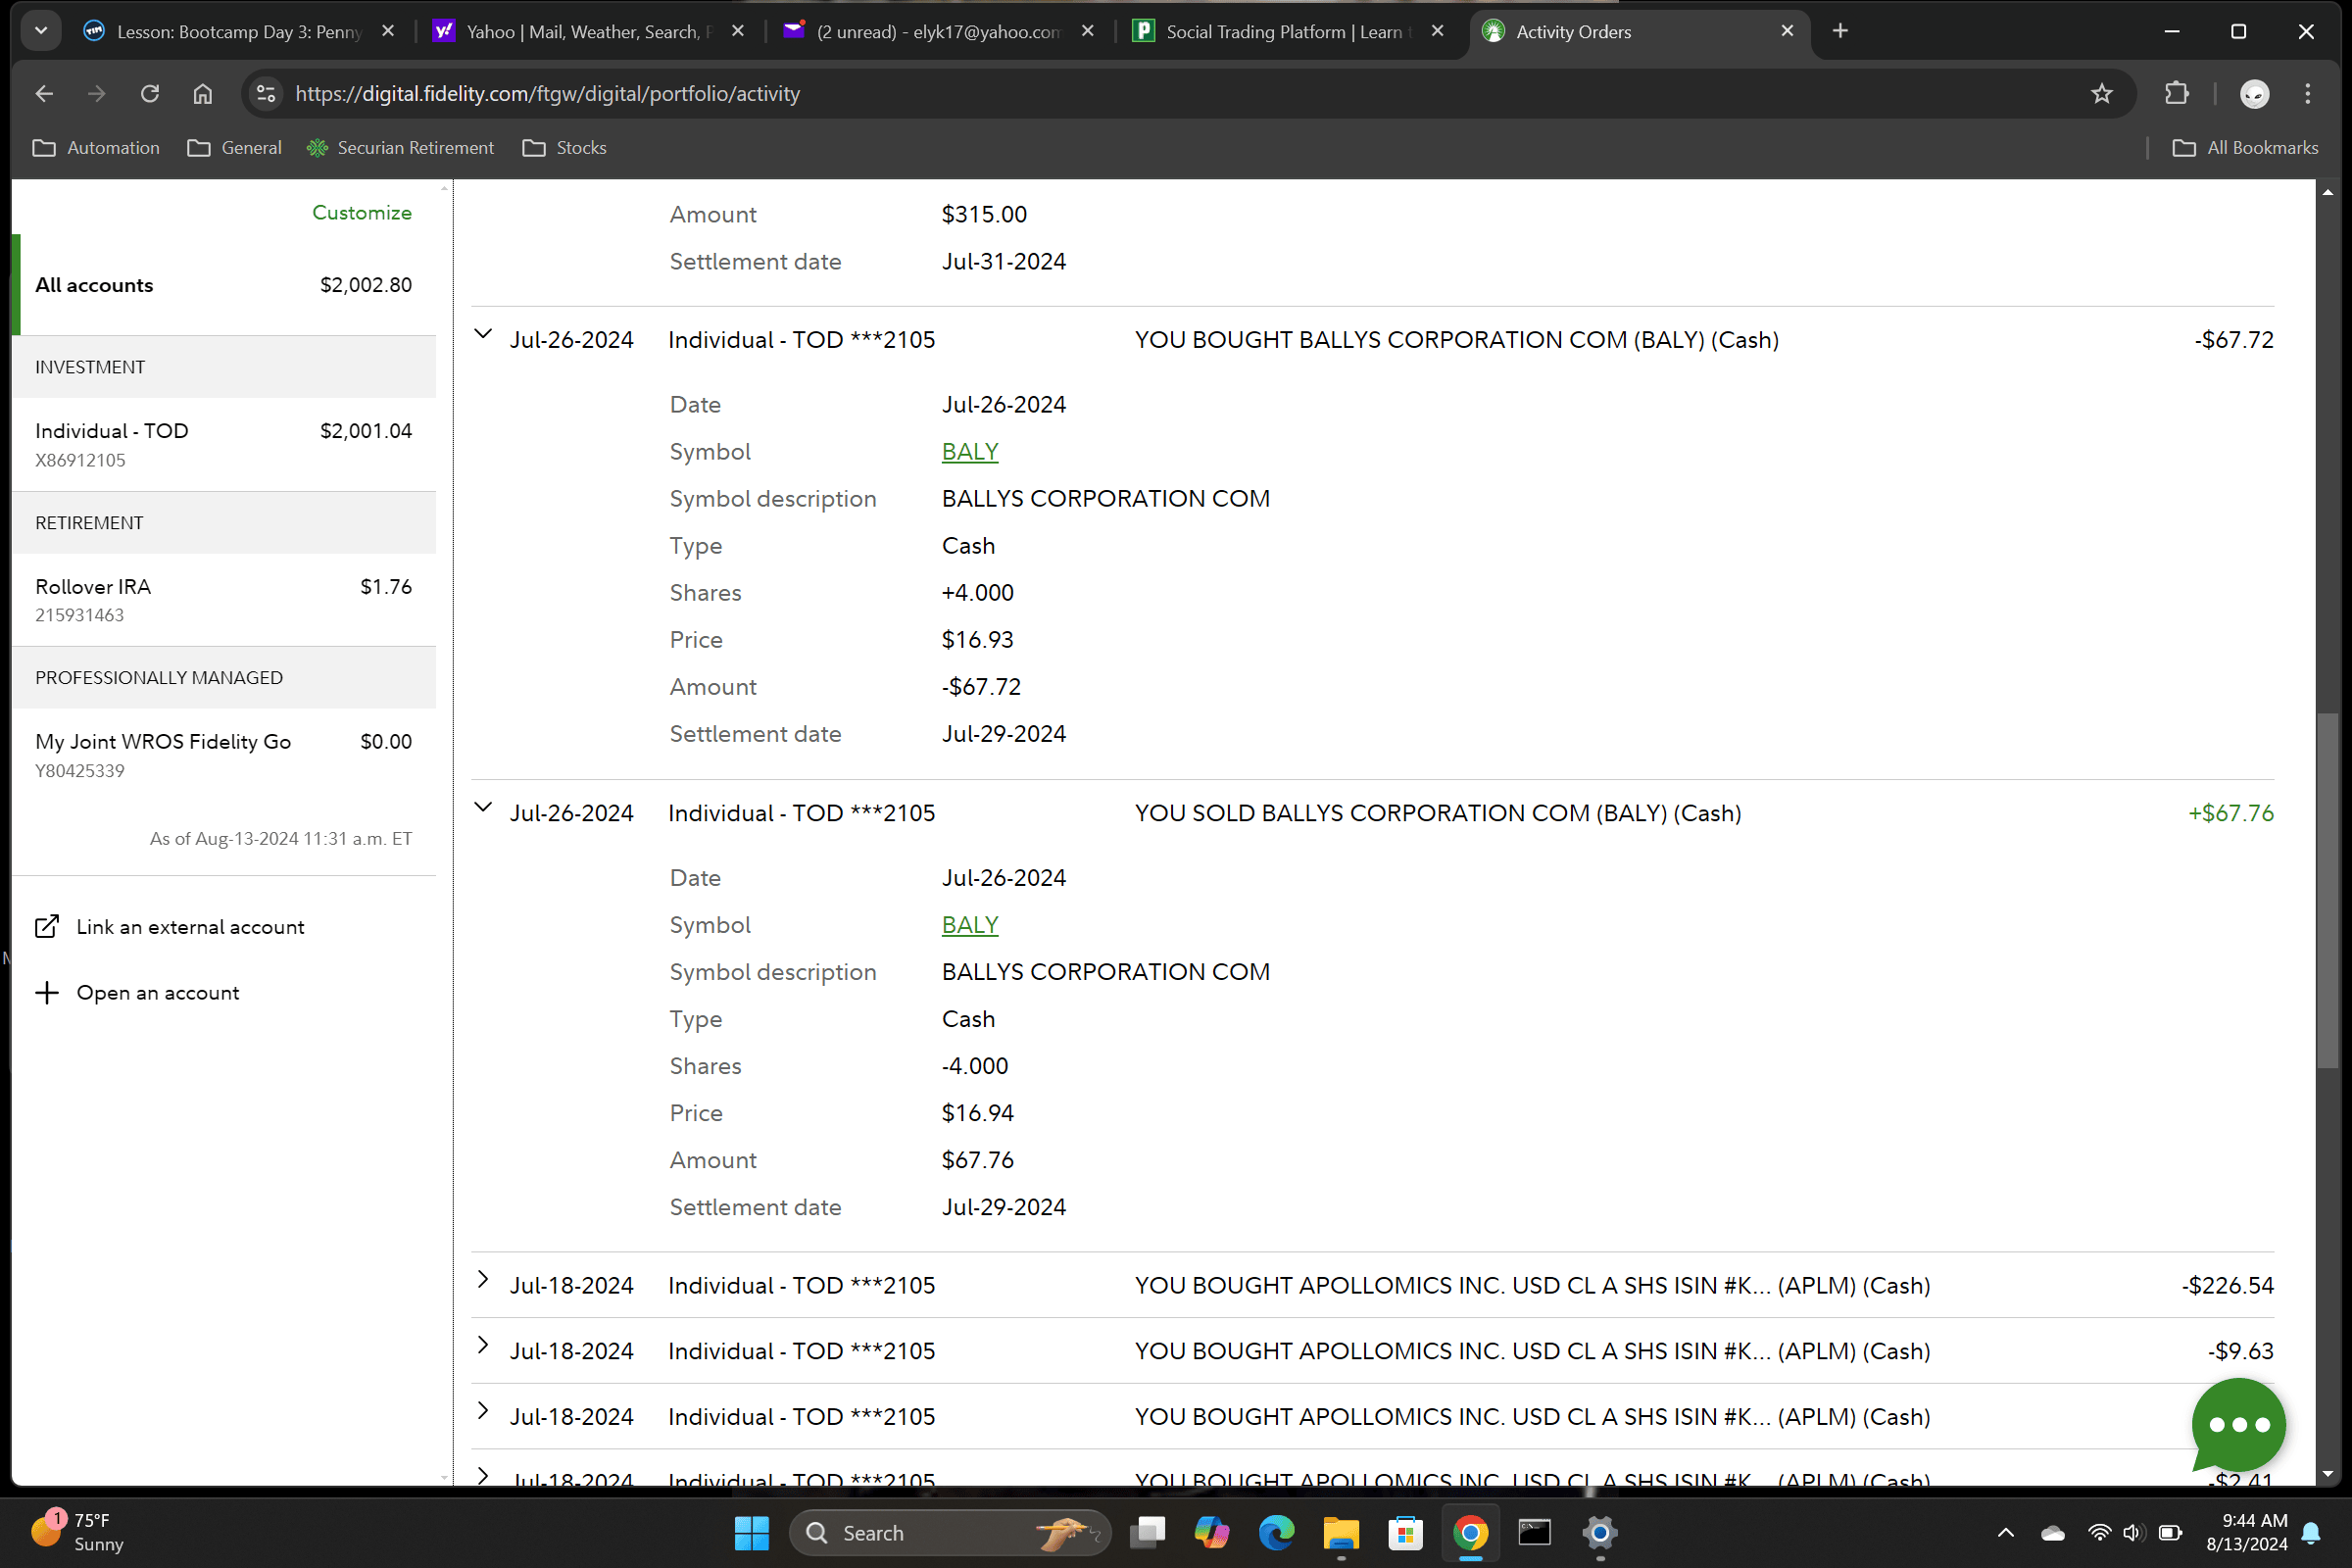
Task: Open the Chrome three-dot menu
Action: click(x=2308, y=94)
